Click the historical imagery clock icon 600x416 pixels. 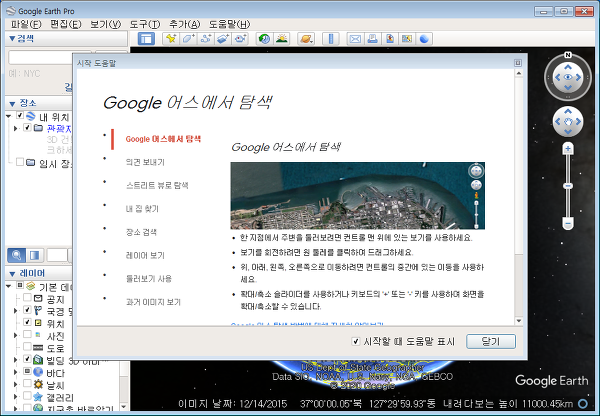264,39
